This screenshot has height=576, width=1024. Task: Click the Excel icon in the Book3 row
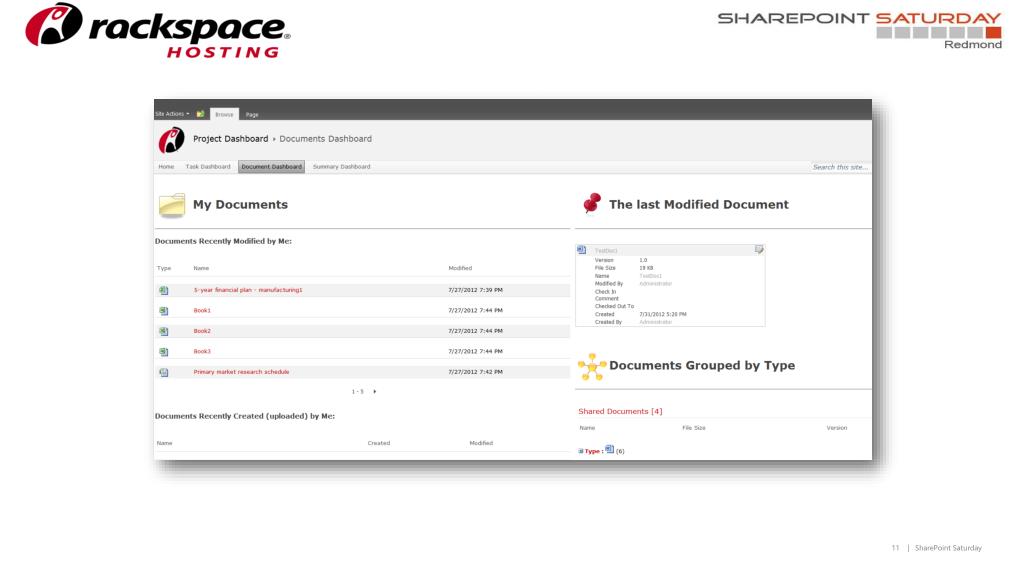click(x=163, y=352)
